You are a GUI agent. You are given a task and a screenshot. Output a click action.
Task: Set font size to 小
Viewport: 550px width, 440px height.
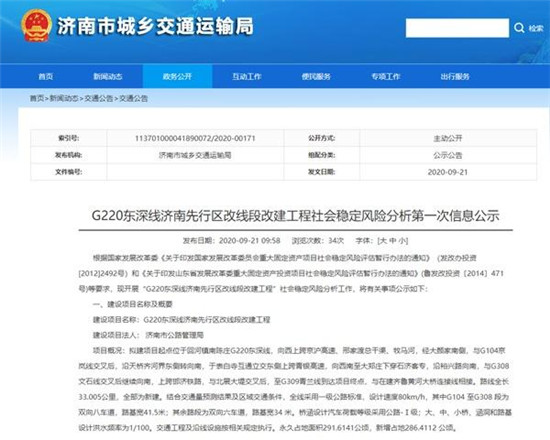(402, 241)
